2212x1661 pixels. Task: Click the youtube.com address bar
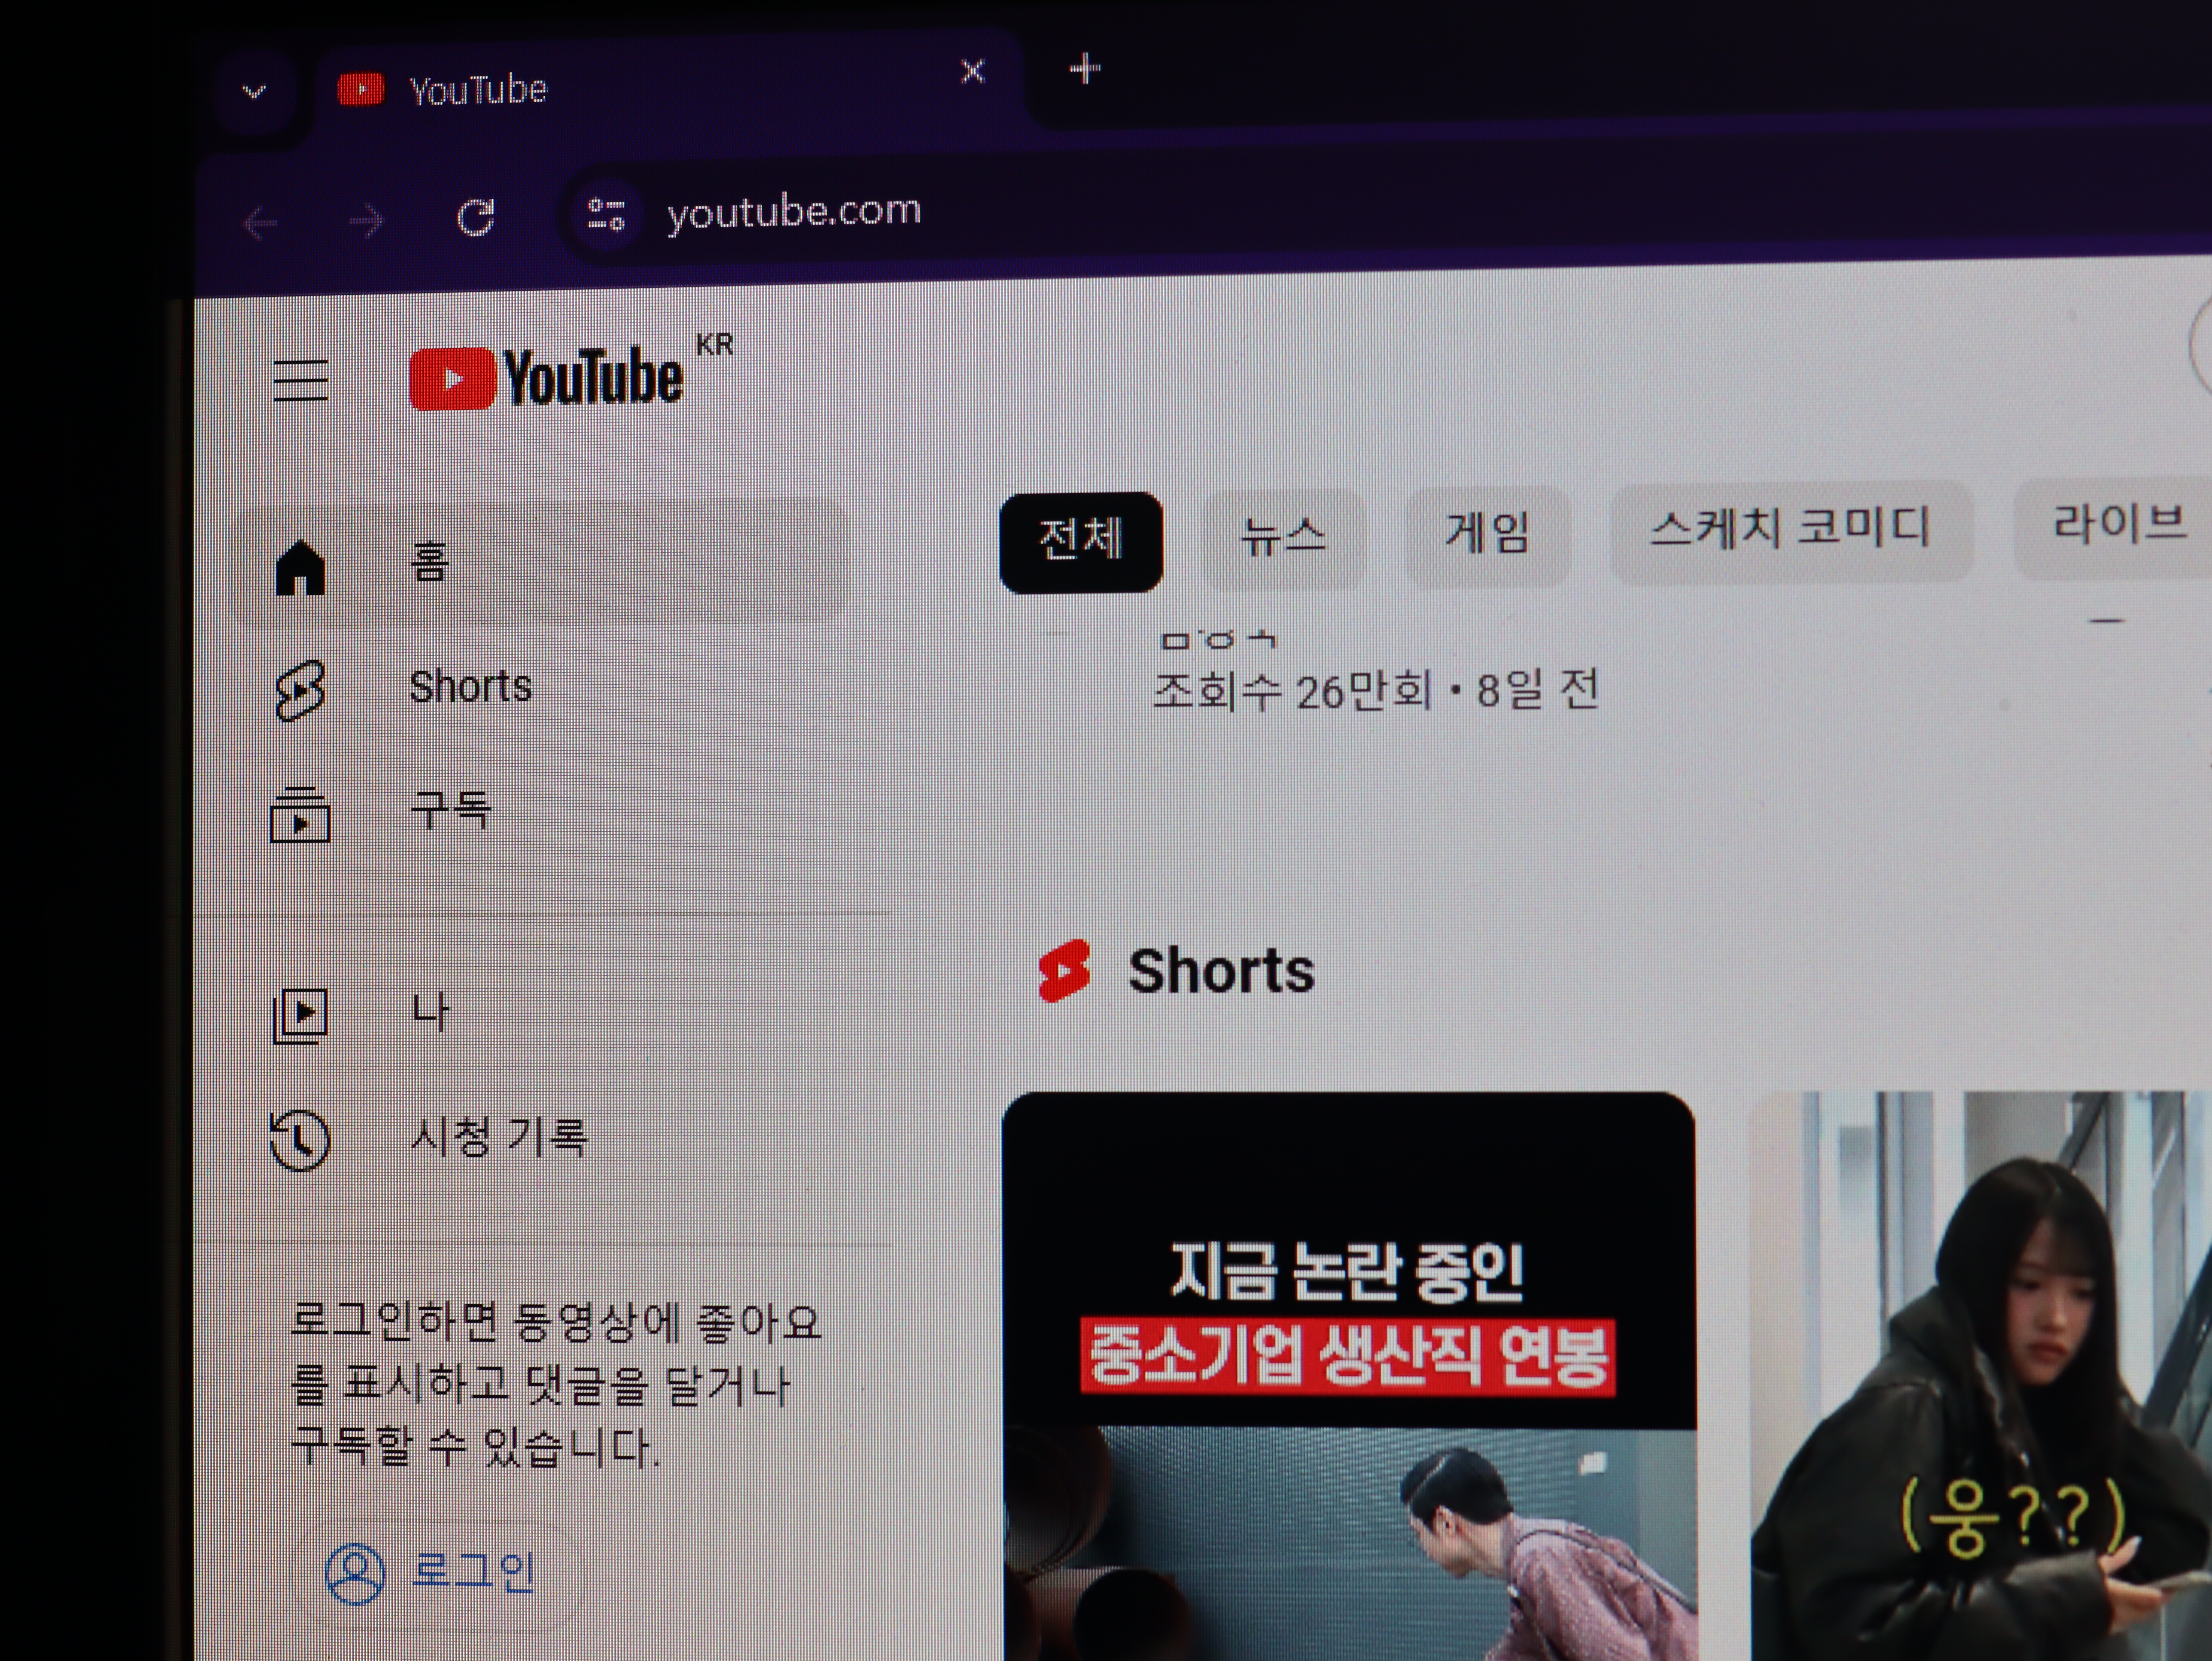[1200, 210]
